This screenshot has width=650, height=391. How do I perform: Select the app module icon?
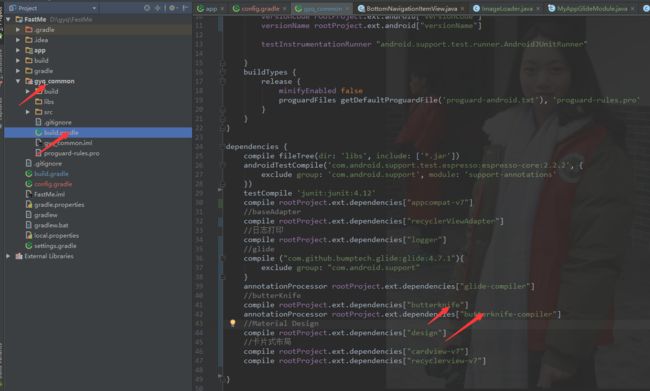point(29,50)
